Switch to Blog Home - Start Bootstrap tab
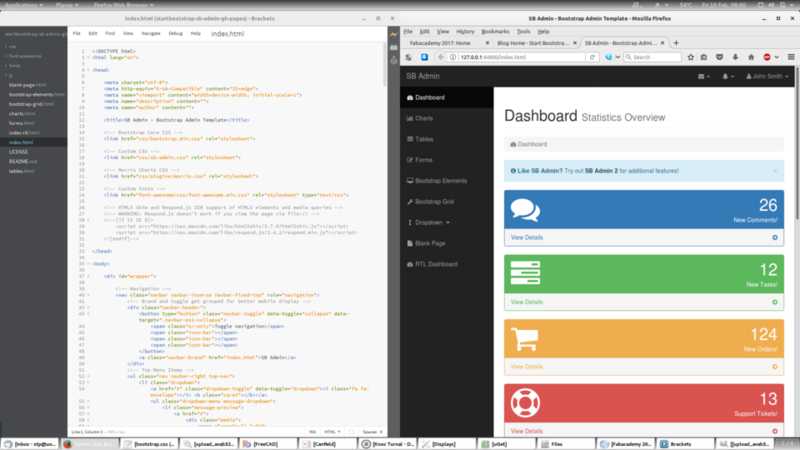The image size is (800, 450). tap(533, 43)
